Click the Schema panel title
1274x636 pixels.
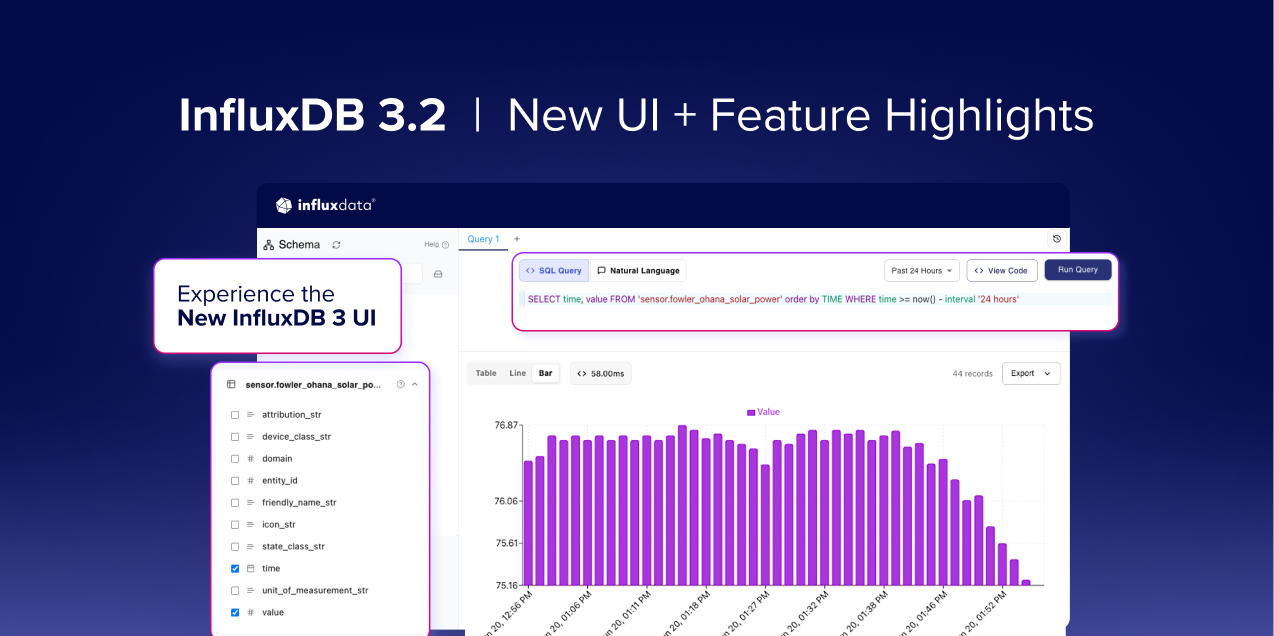click(x=299, y=244)
